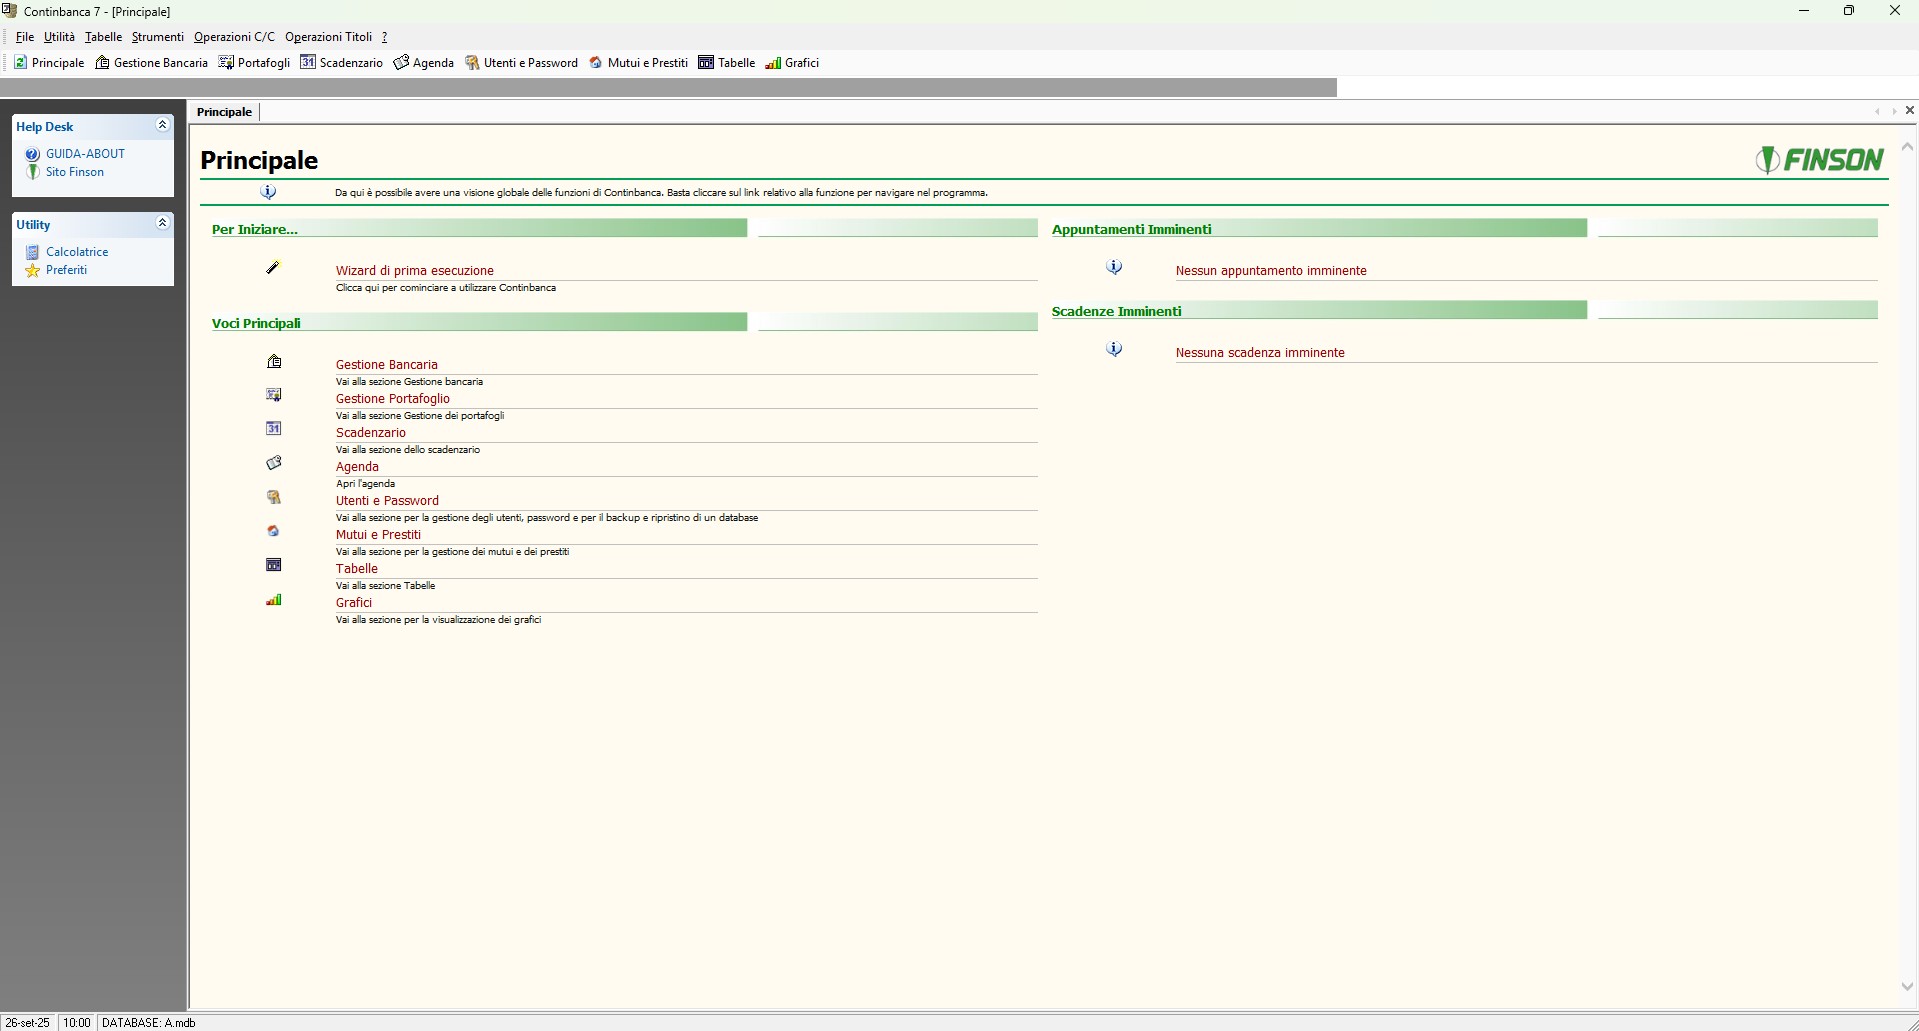Collapse the Utility panel

(162, 223)
